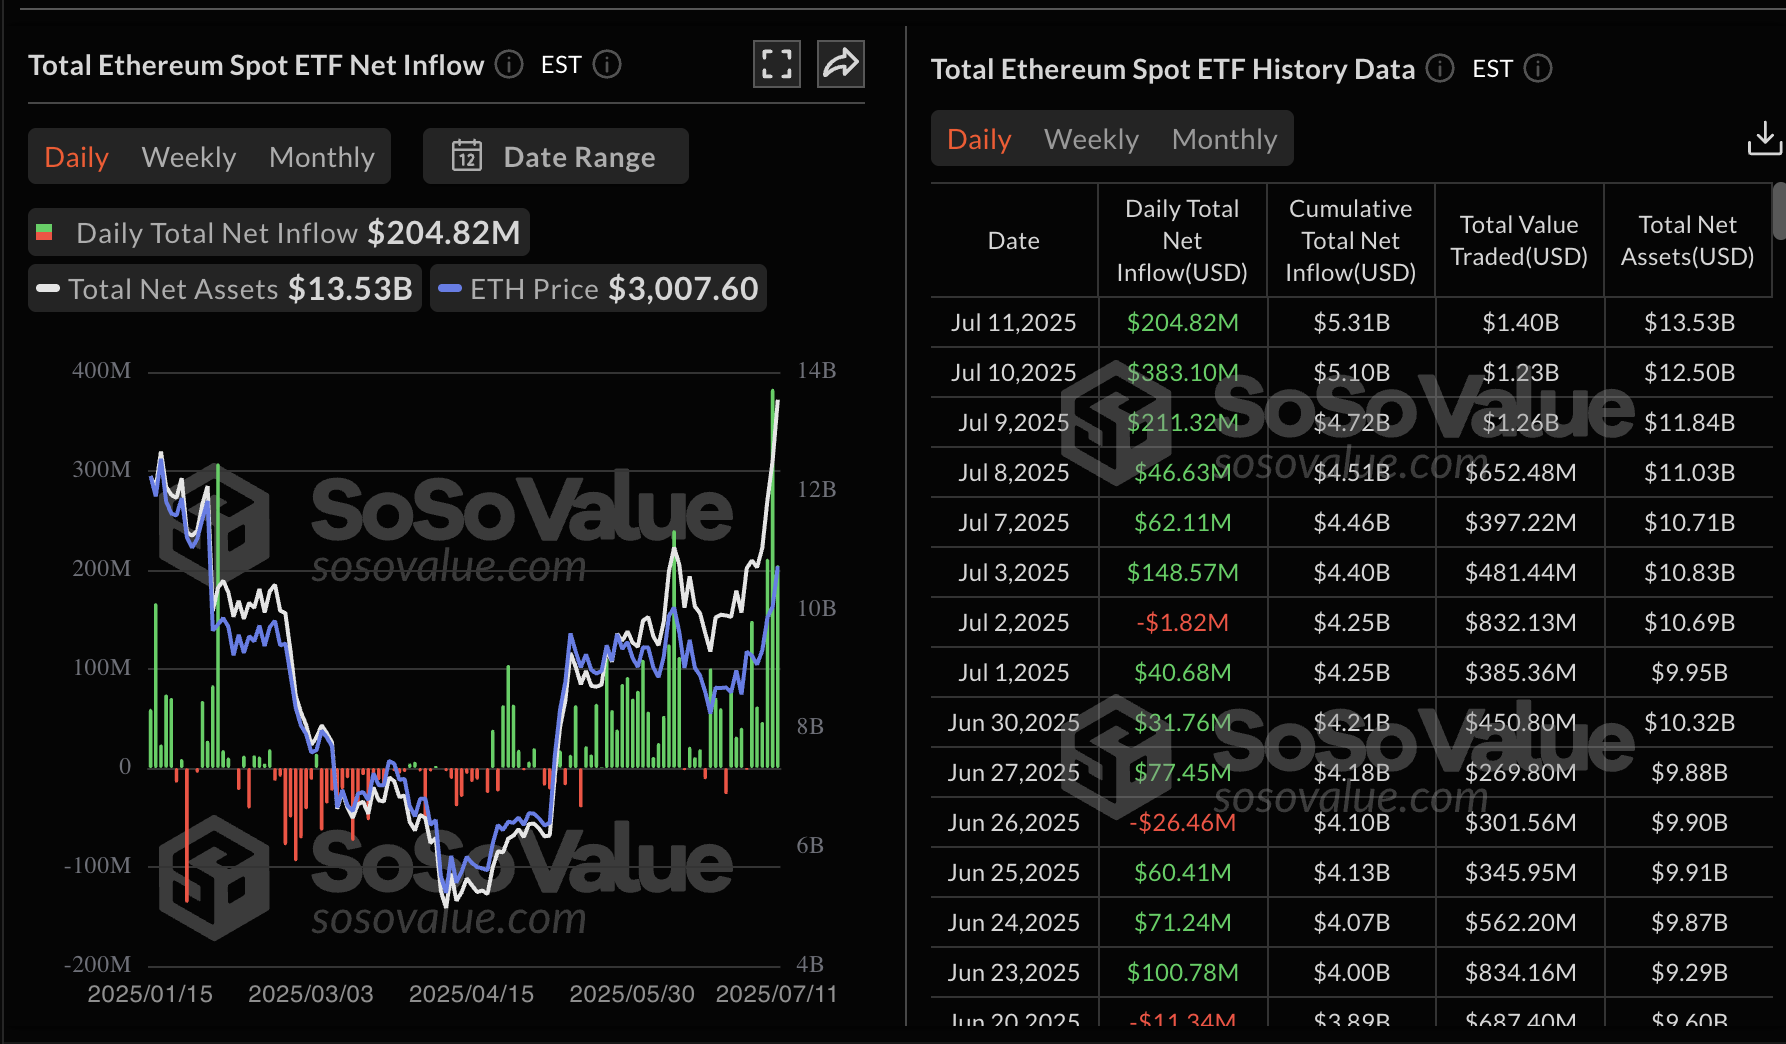Click Daily Total Net Inflow(USD) column header
The width and height of the screenshot is (1786, 1044).
point(1182,240)
